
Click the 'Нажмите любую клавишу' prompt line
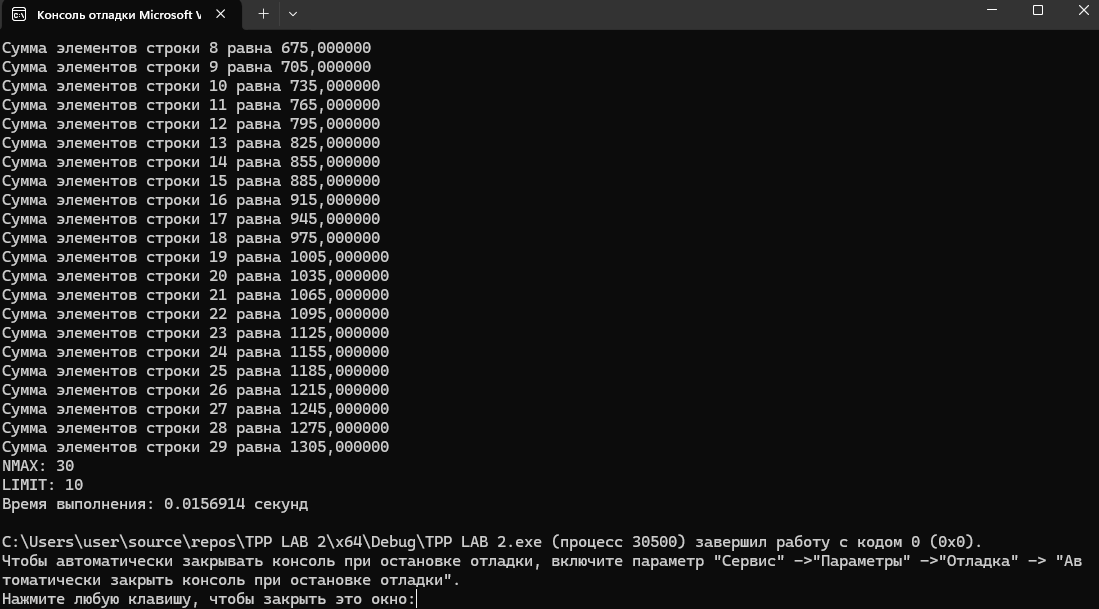tap(209, 599)
